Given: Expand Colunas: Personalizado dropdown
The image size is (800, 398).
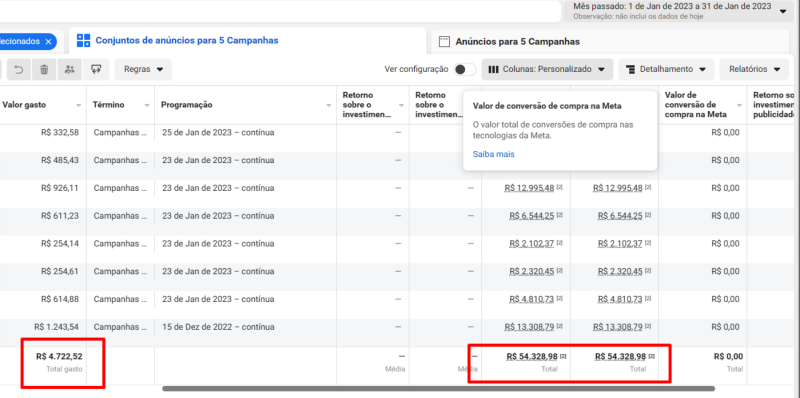Looking at the screenshot, I should [x=546, y=69].
